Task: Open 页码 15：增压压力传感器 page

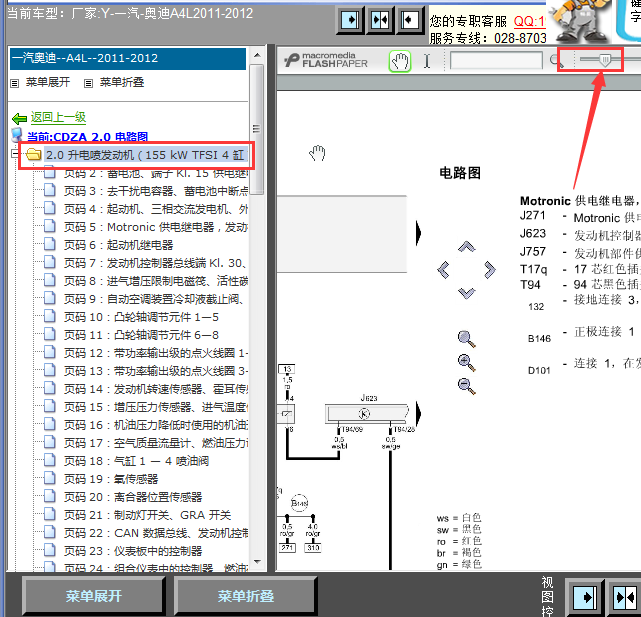Action: (x=157, y=407)
